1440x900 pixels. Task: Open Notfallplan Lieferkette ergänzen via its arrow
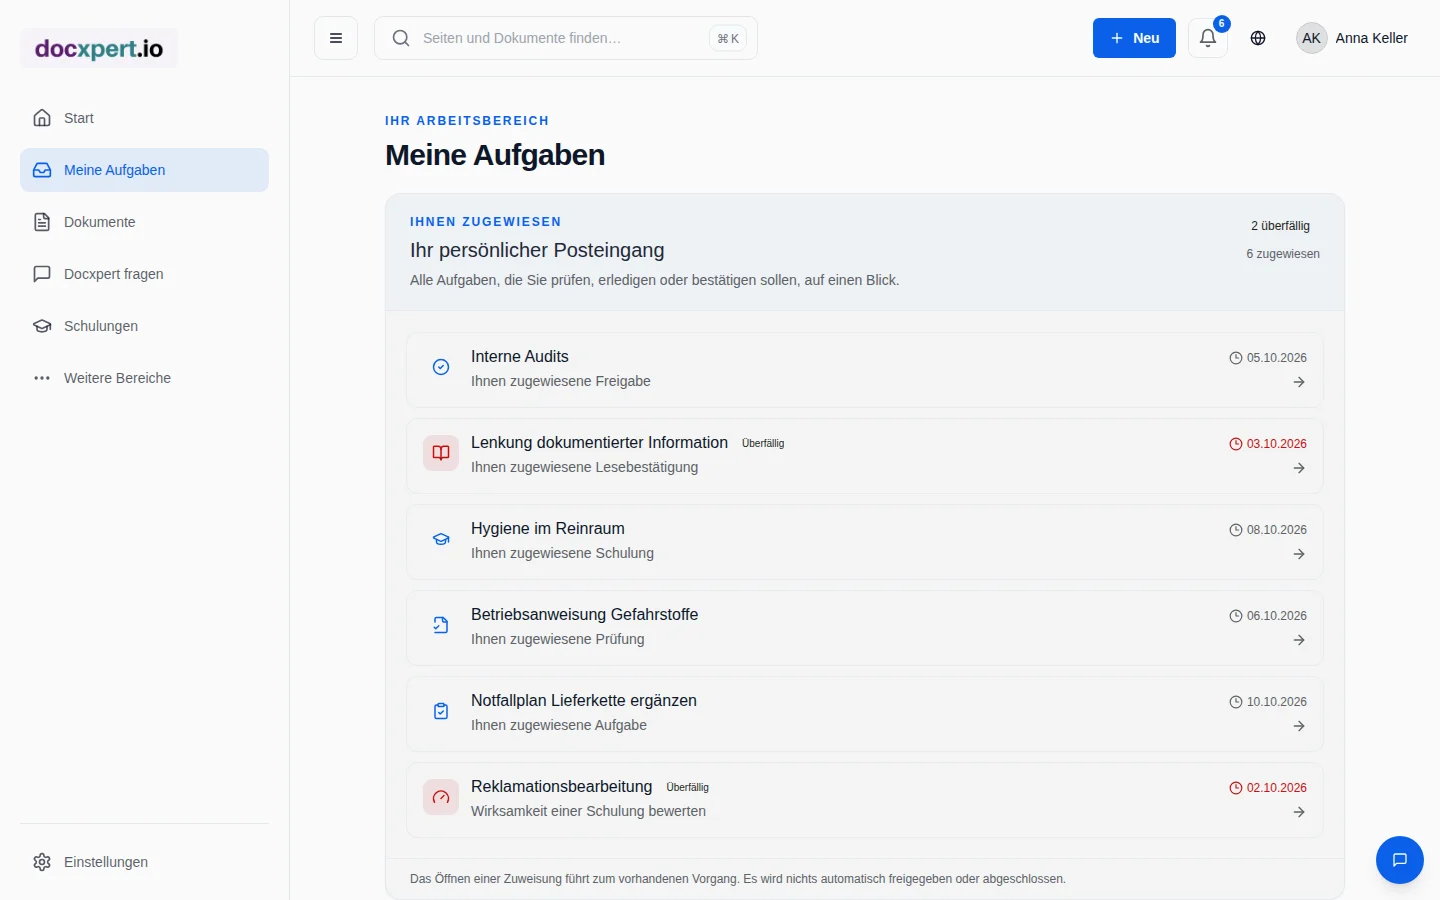pos(1299,726)
